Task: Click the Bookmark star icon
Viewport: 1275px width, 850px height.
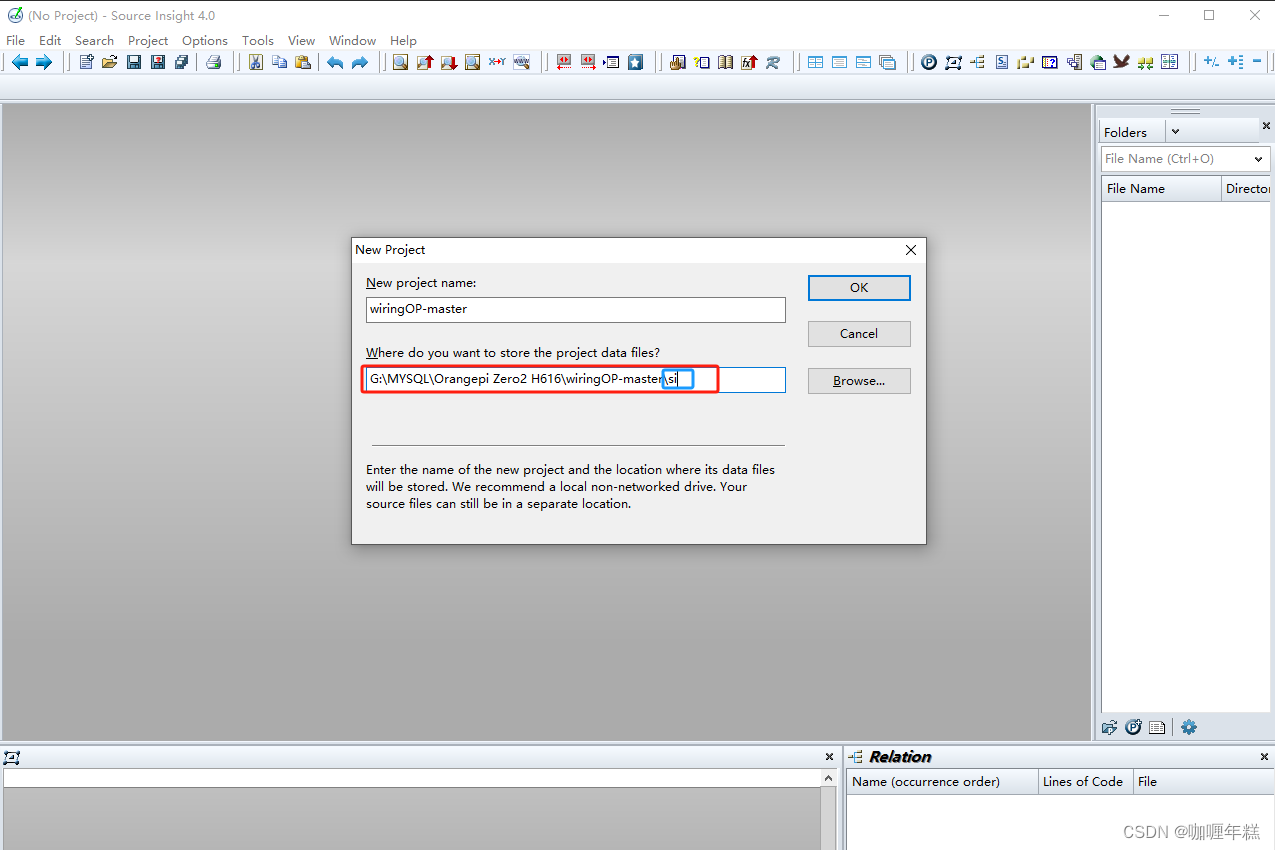Action: [x=636, y=62]
